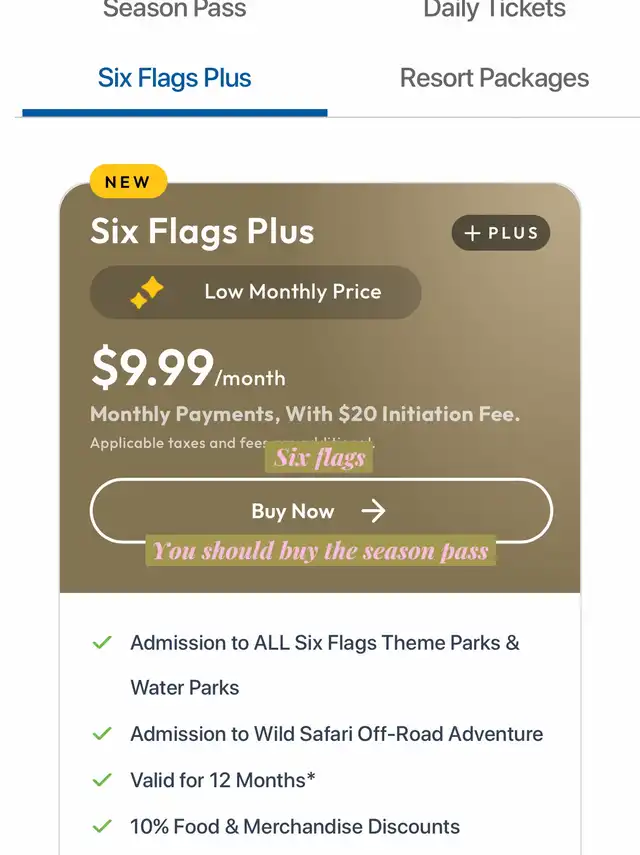Screen dimensions: 640x855
Task: Click the arrow icon inside Buy Now
Action: [x=373, y=511]
